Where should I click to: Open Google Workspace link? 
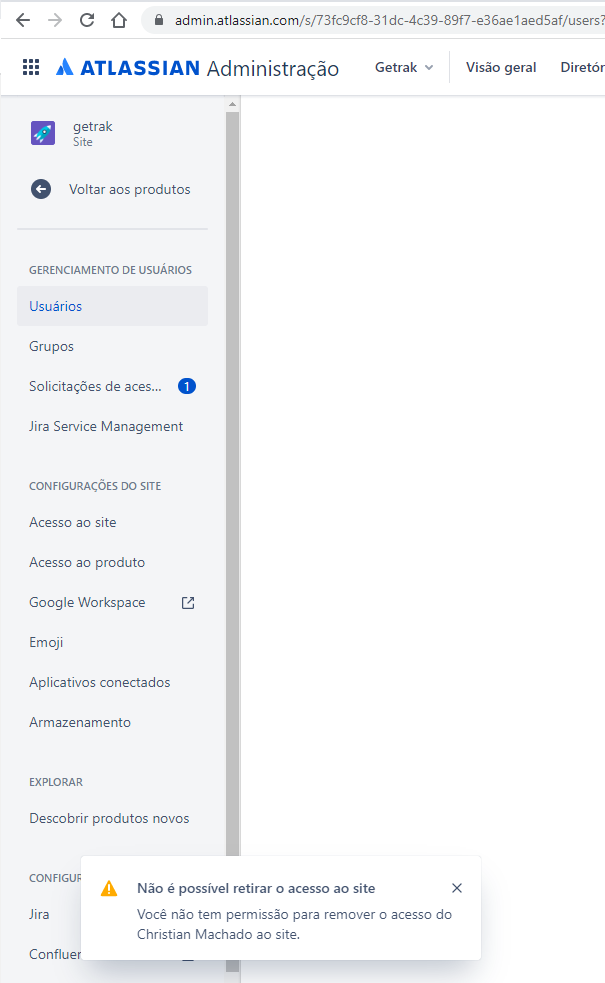click(112, 602)
